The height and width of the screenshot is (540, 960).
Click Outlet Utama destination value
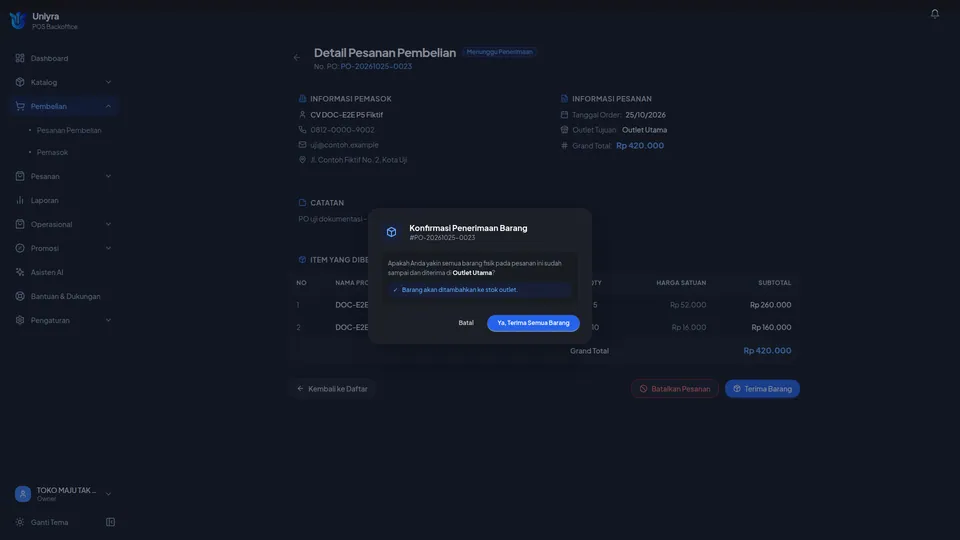[644, 130]
